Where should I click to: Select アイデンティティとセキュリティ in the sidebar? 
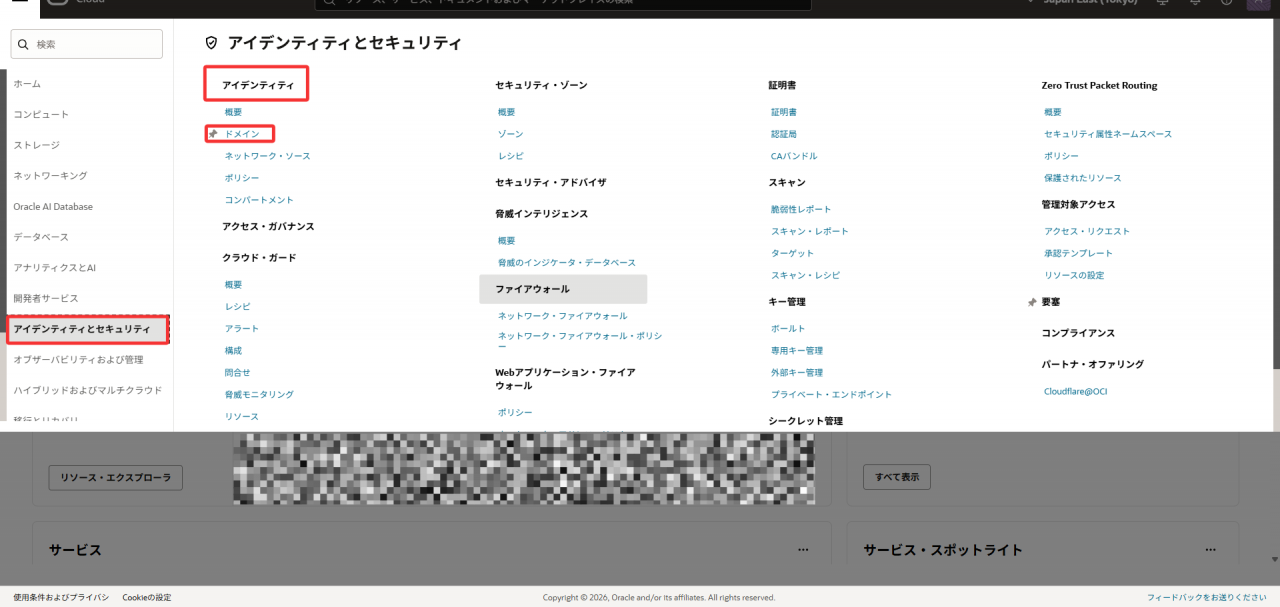(88, 329)
